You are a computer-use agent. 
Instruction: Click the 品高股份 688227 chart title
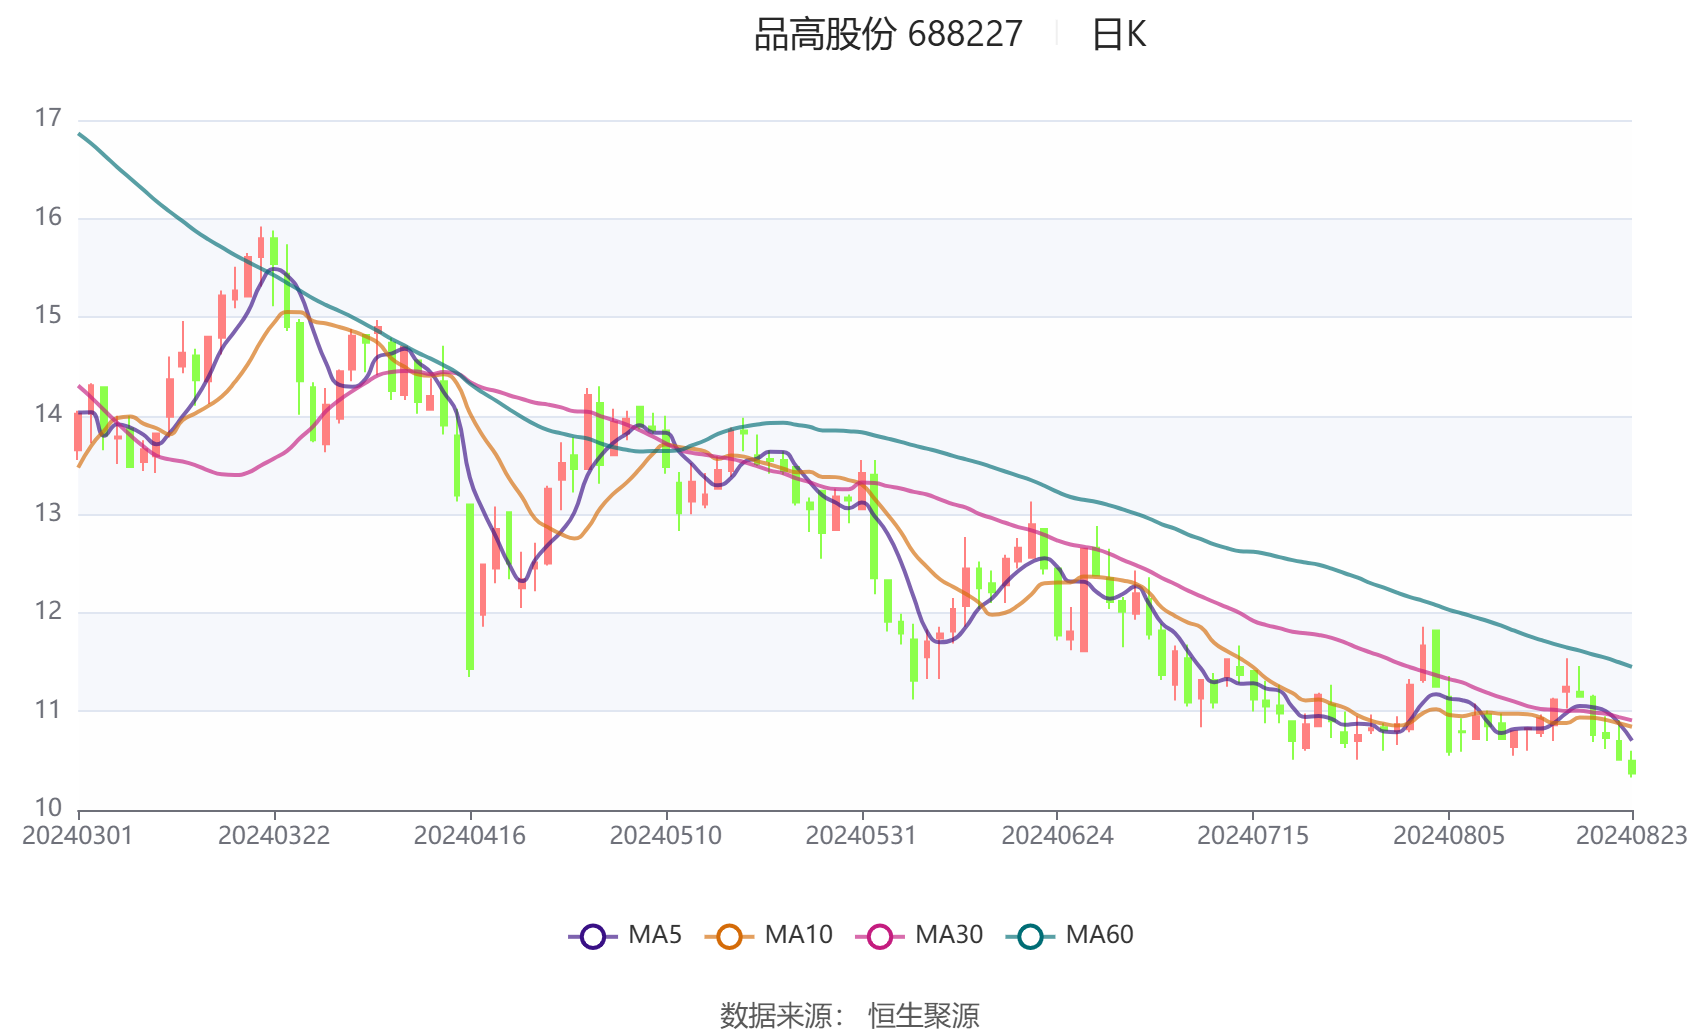tap(888, 35)
